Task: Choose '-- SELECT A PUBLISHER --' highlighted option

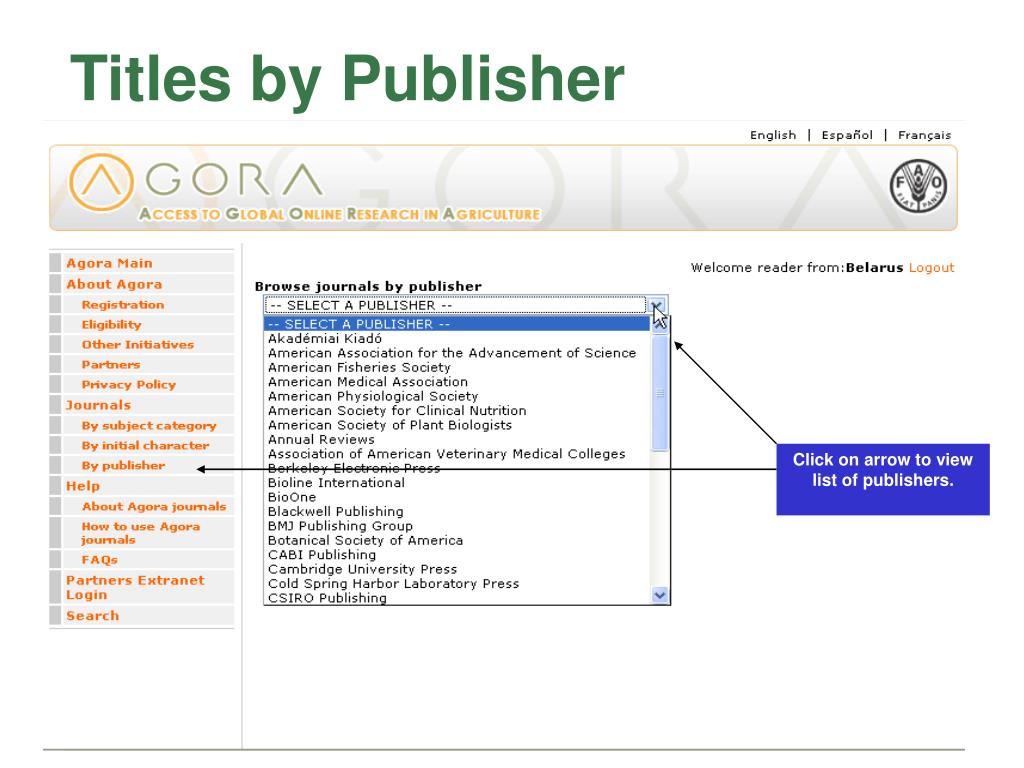Action: pyautogui.click(x=456, y=324)
